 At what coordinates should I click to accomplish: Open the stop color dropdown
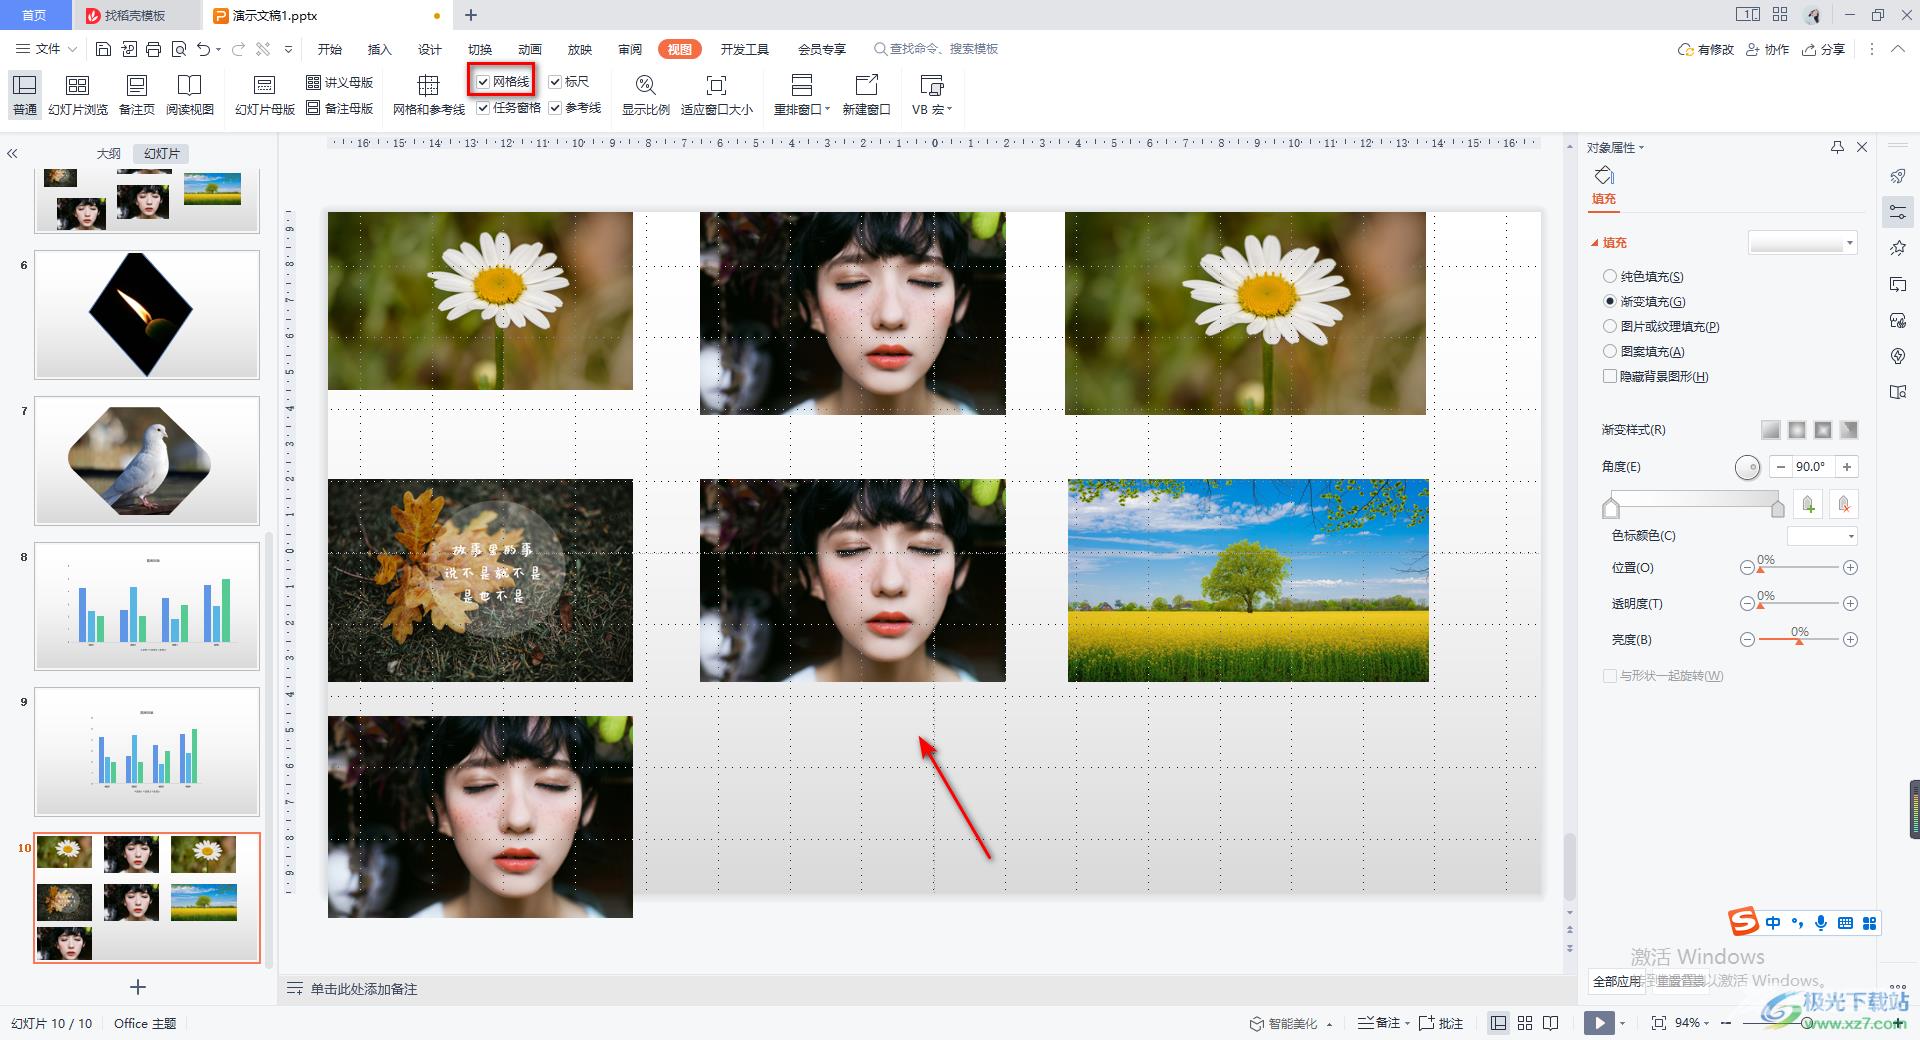[1822, 536]
